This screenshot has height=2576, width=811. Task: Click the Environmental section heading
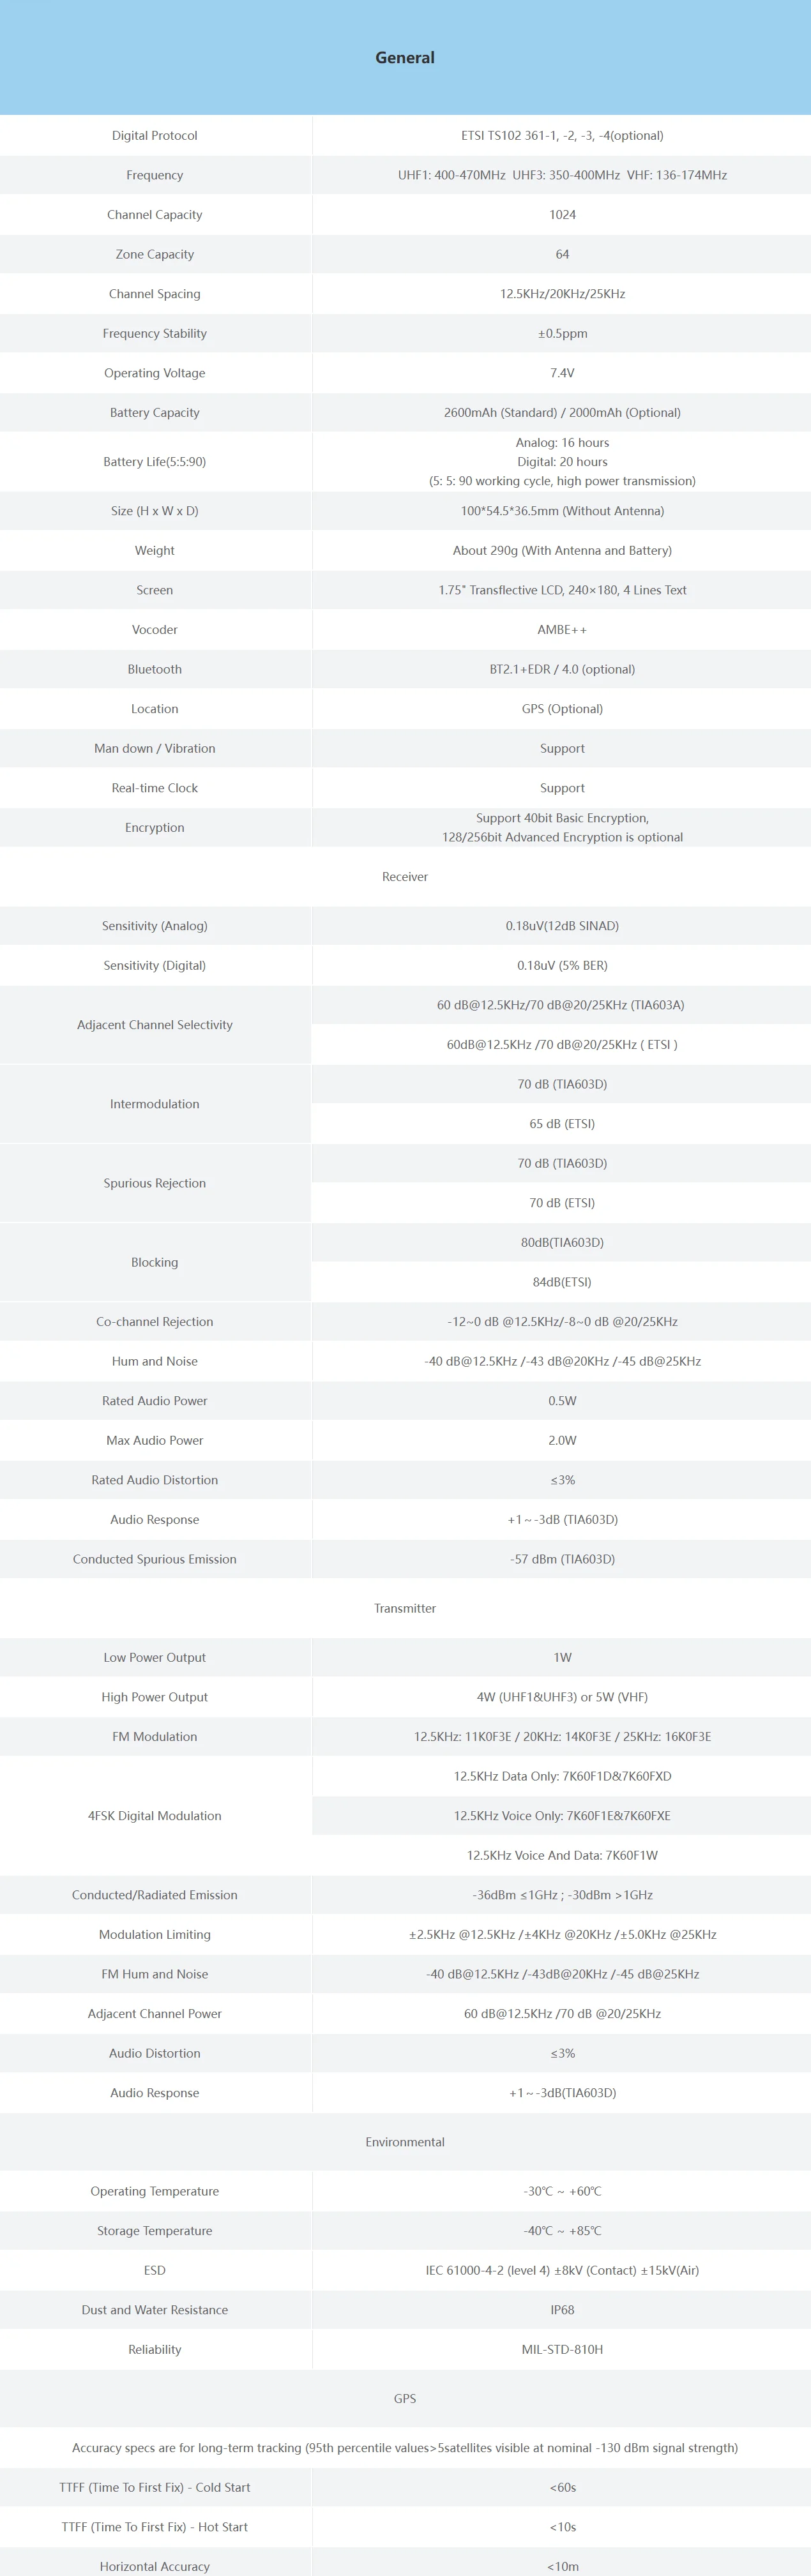tap(405, 2141)
